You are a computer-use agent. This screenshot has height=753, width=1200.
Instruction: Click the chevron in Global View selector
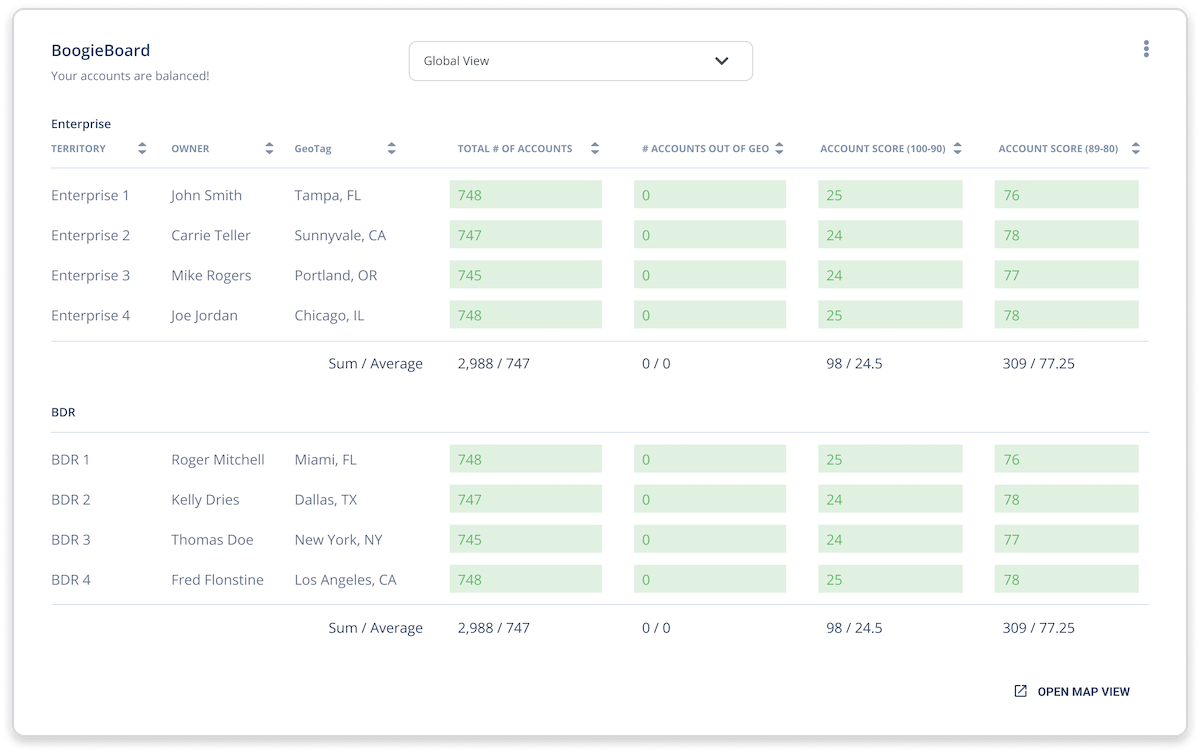click(x=722, y=61)
